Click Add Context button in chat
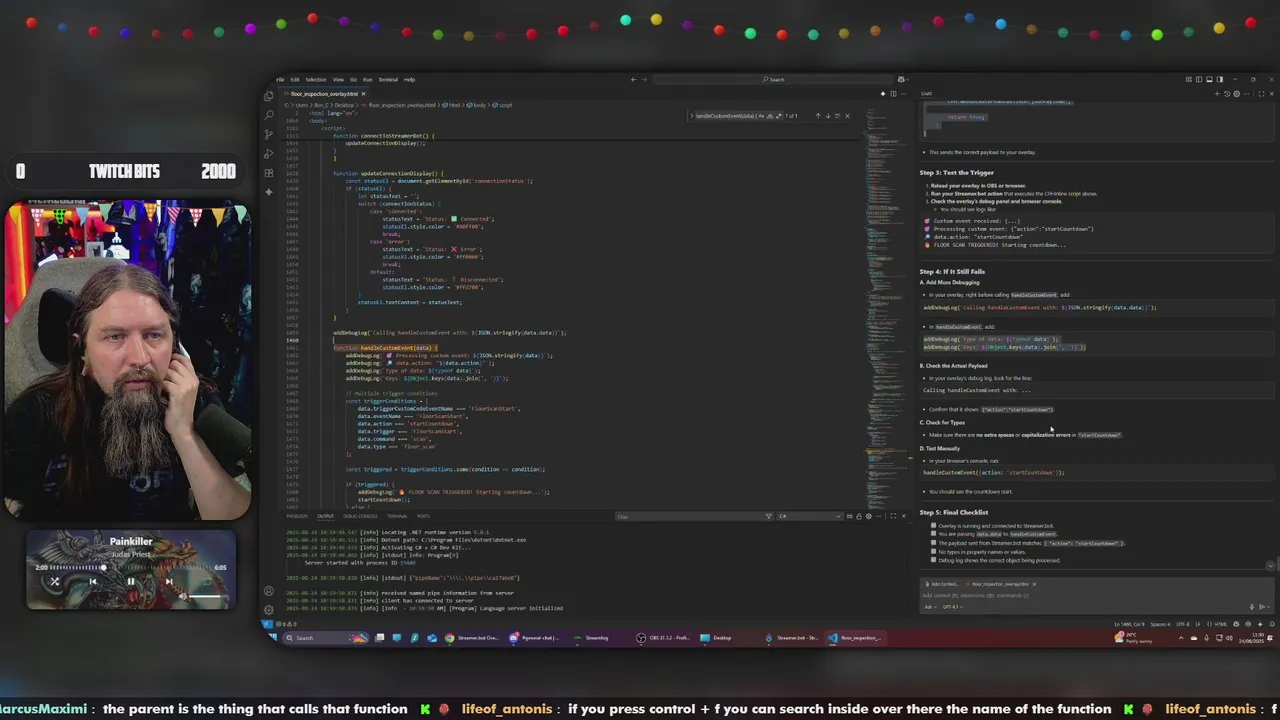Image resolution: width=1280 pixels, height=720 pixels. point(941,584)
